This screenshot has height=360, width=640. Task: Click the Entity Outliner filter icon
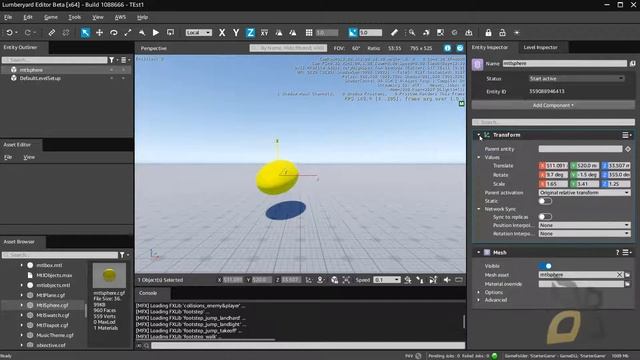(111, 60)
